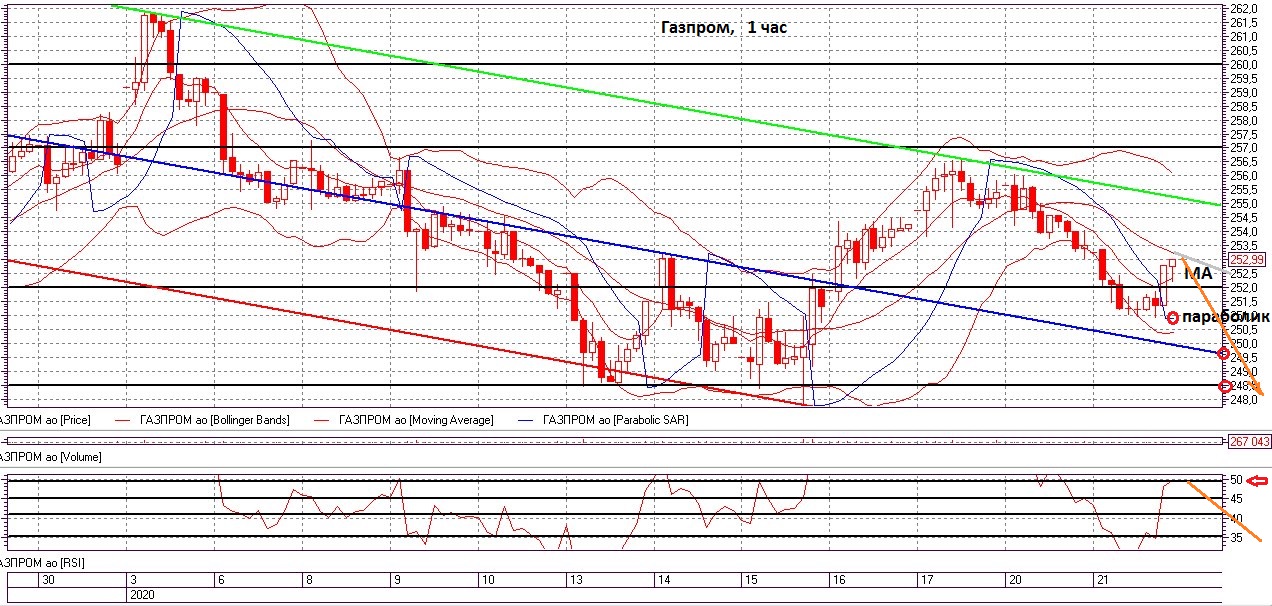Select the ГАЗПРОМ ао [Moving Average] legend label

pyautogui.click(x=416, y=420)
